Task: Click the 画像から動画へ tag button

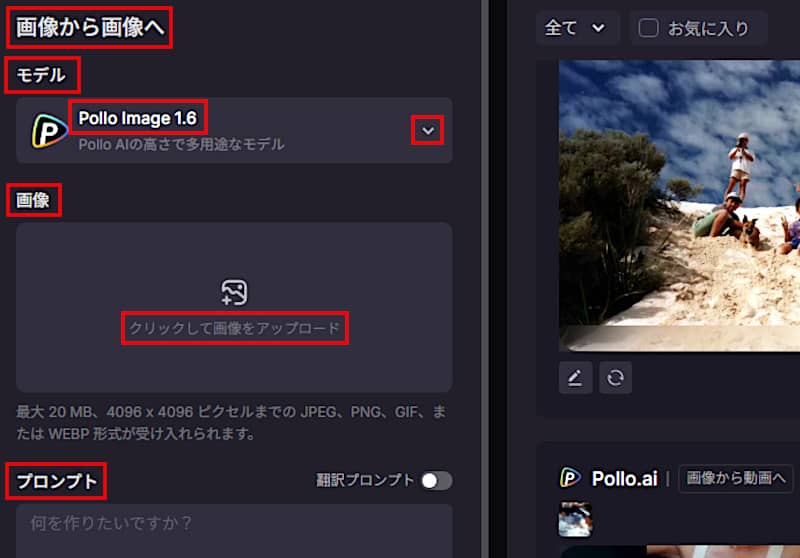Action: tap(735, 478)
